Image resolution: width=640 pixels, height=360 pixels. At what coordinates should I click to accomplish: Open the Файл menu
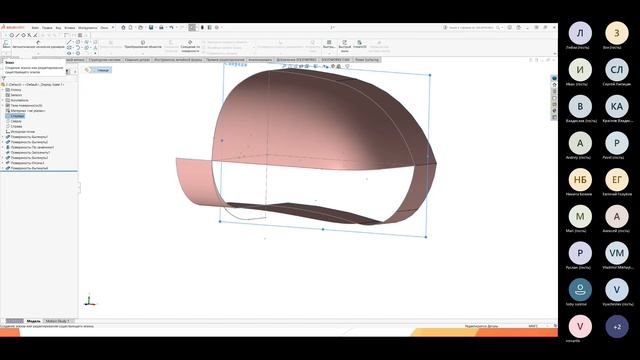(x=35, y=28)
